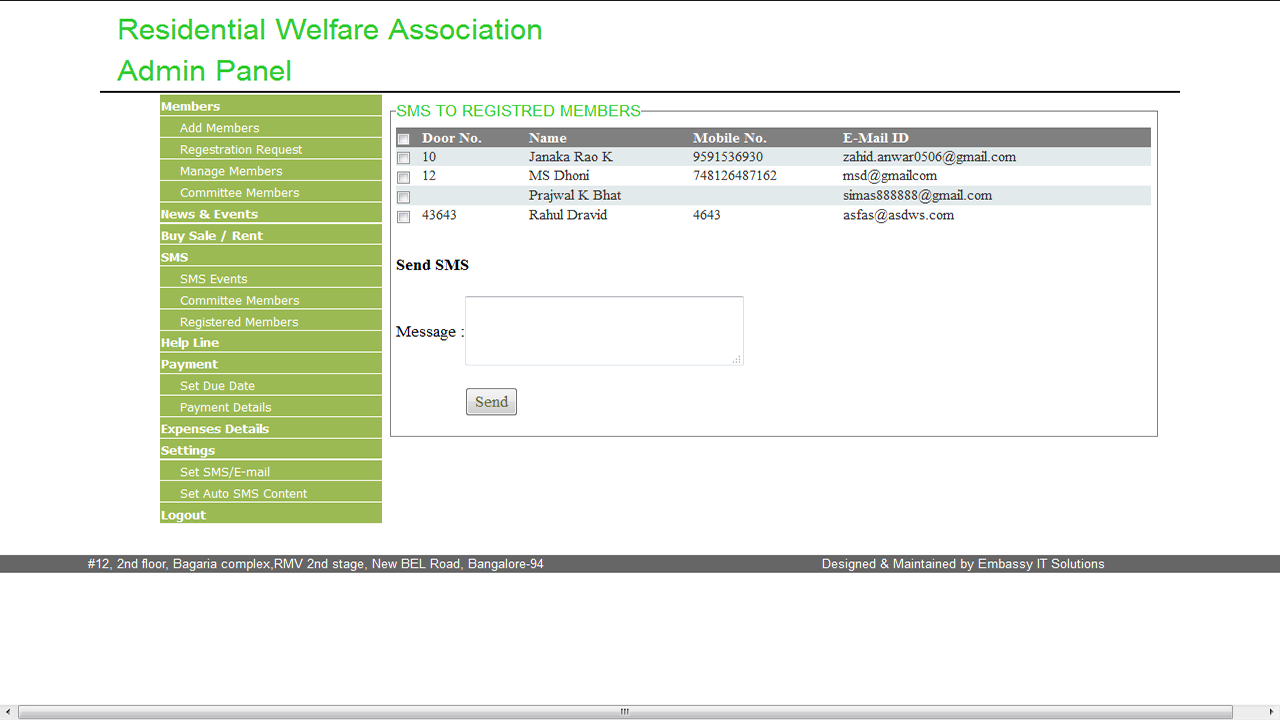This screenshot has height=720, width=1280.
Task: Open News & Events section
Action: 271,214
